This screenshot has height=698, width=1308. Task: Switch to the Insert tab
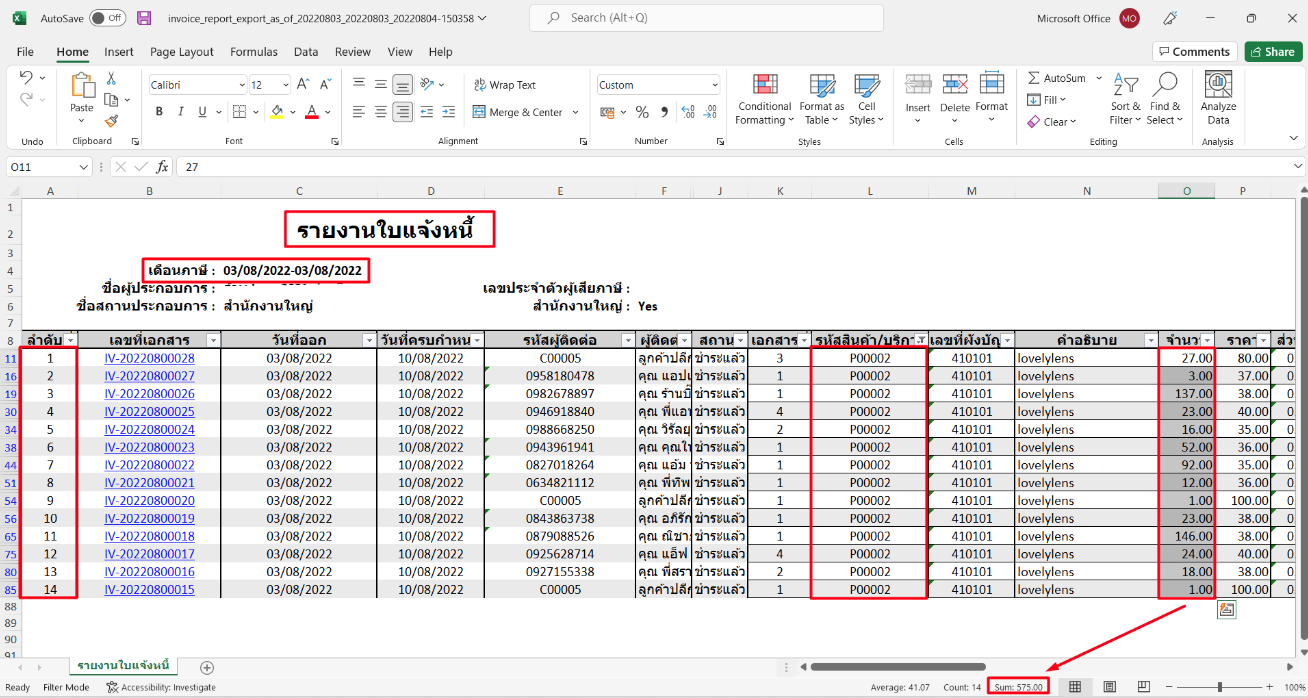[x=119, y=52]
